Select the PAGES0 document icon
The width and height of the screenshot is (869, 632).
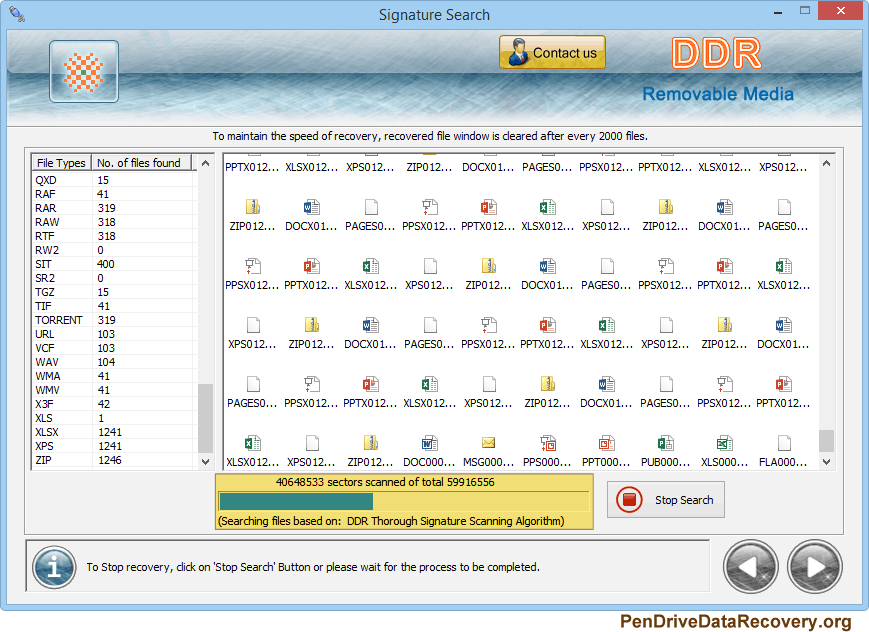(x=370, y=209)
